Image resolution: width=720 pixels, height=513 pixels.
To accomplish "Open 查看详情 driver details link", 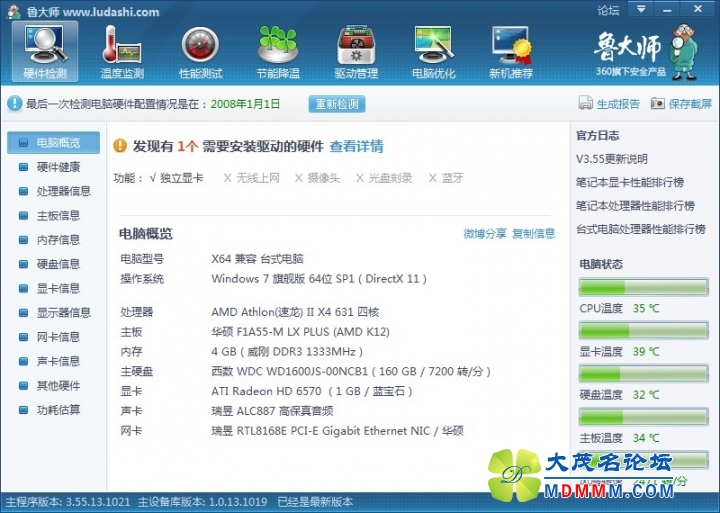I will click(x=356, y=146).
